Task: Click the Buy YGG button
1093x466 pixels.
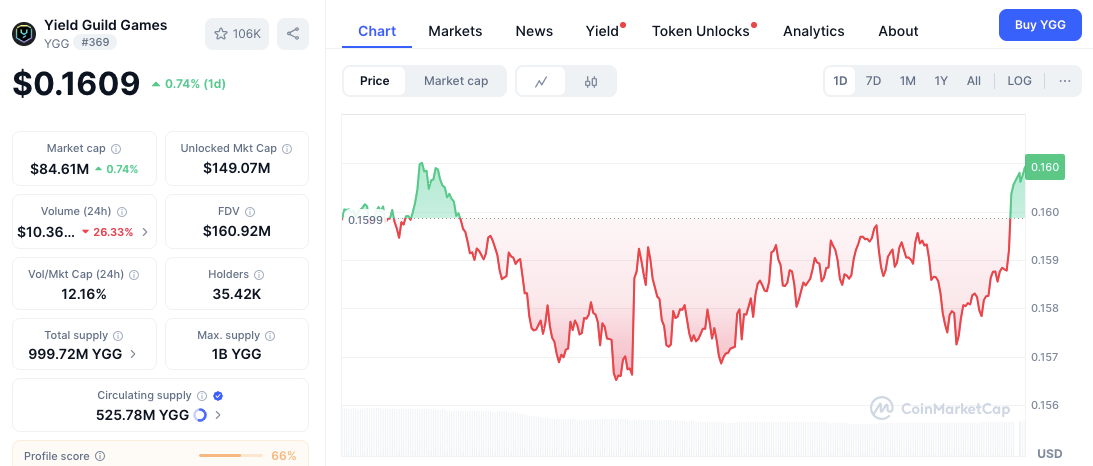Action: 1040,25
